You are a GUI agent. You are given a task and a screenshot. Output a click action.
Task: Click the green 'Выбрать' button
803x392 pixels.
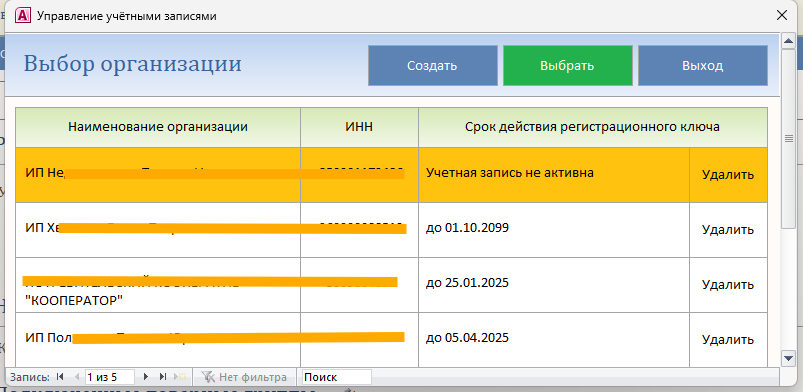coord(567,66)
